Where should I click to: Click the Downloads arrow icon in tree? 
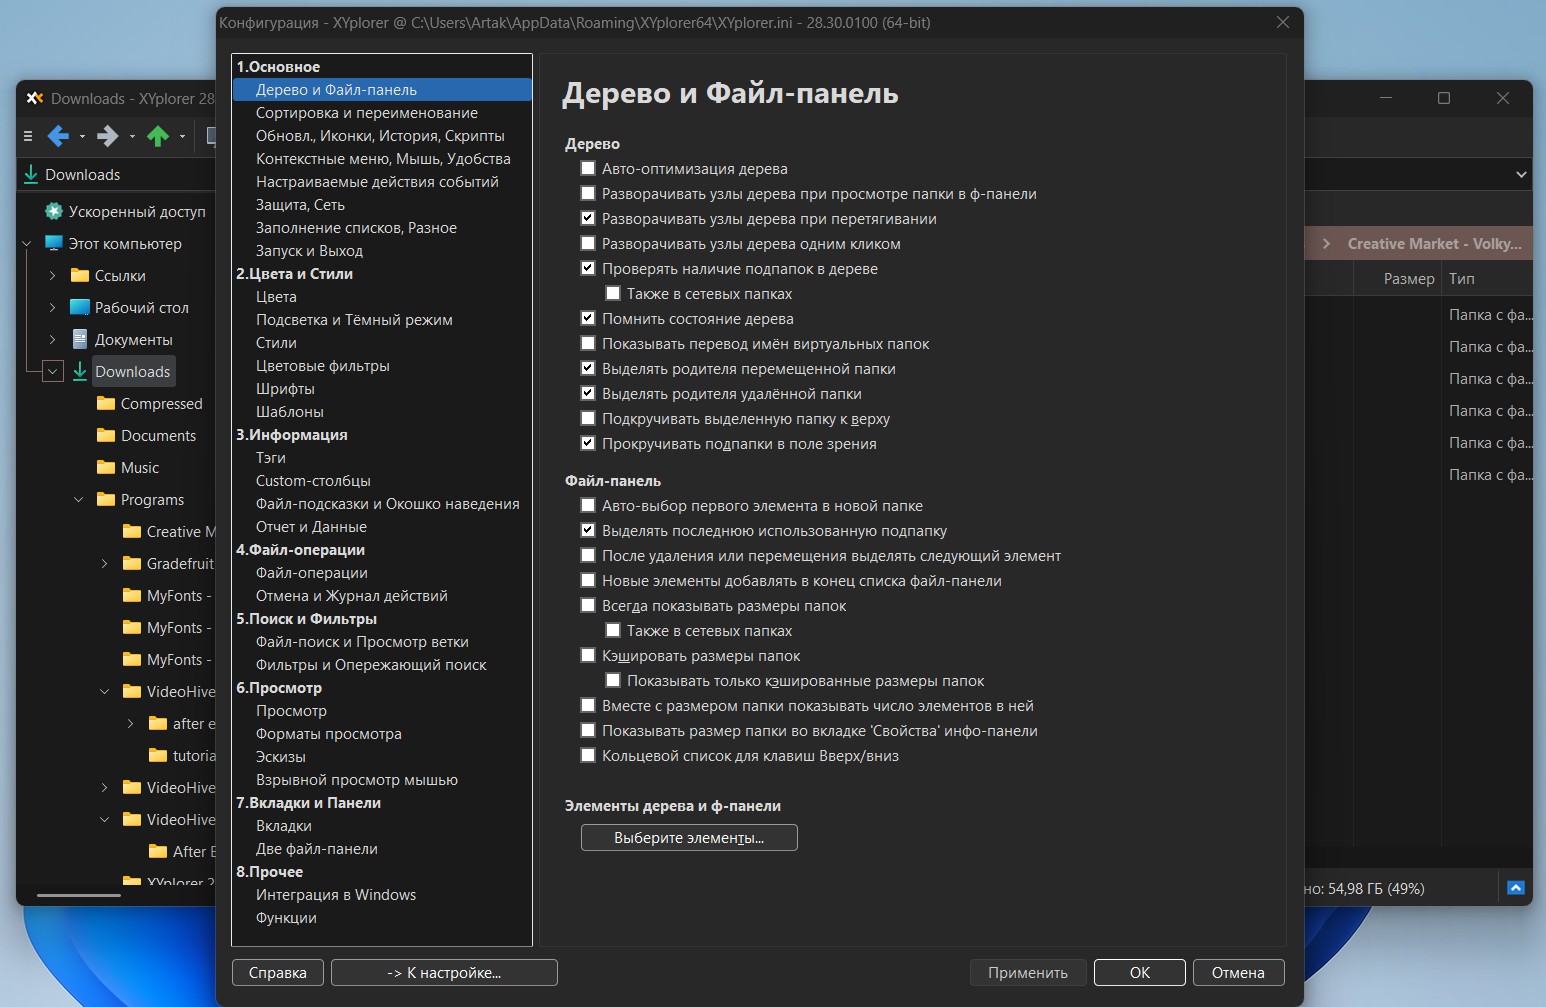pyautogui.click(x=80, y=371)
